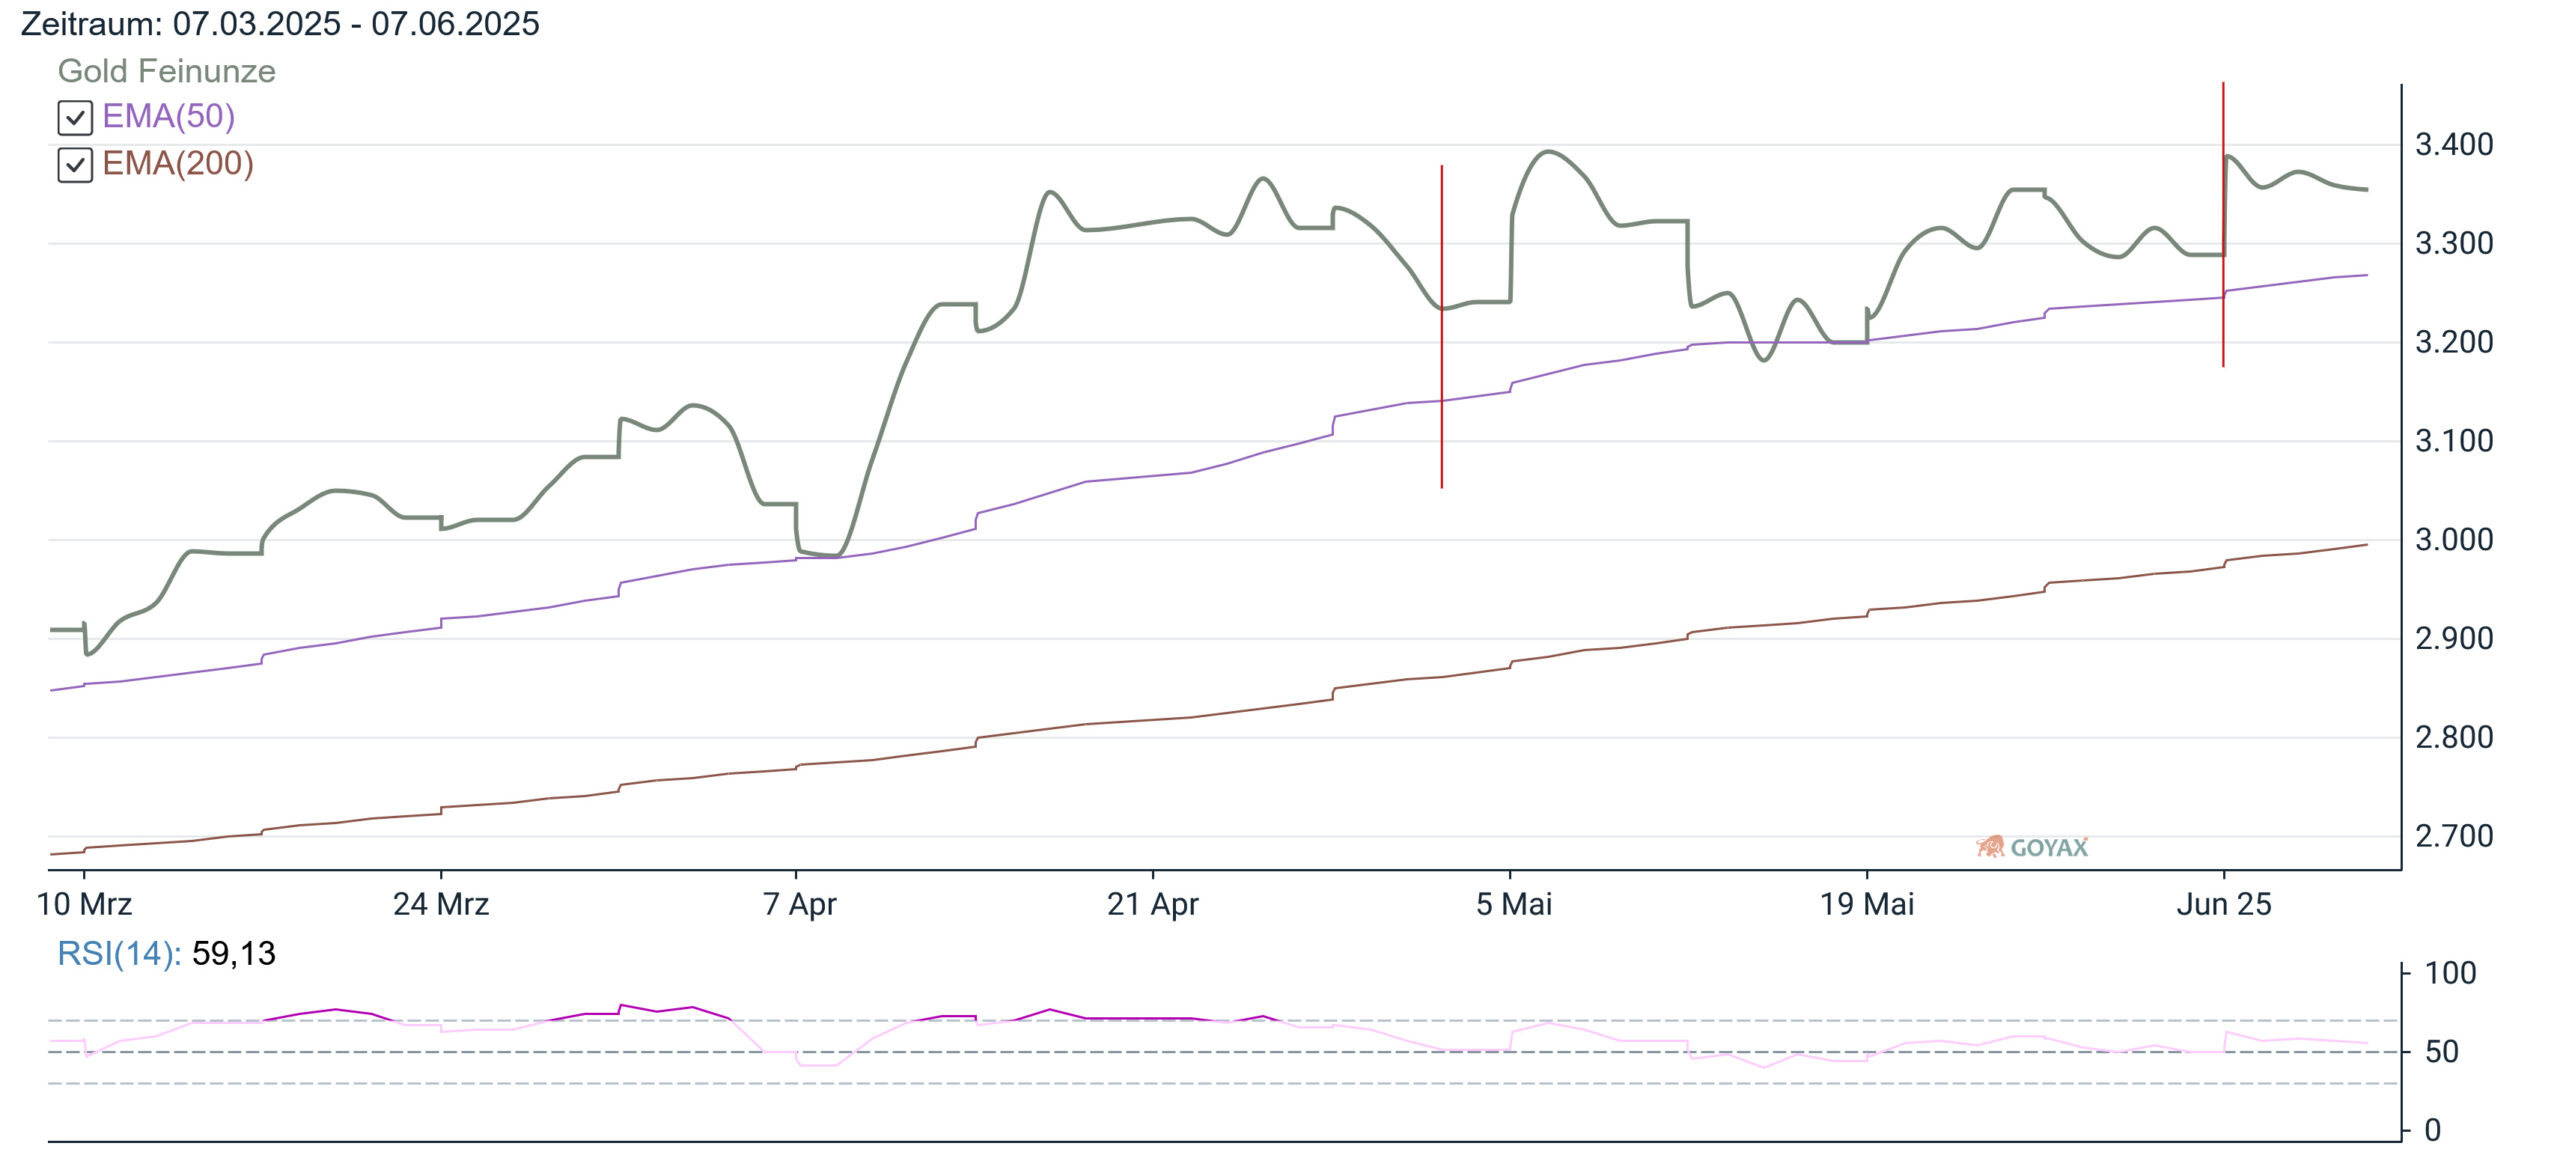Click the red vertical marker near 5 Mai
This screenshot has width=2560, height=1152.
point(1441,327)
